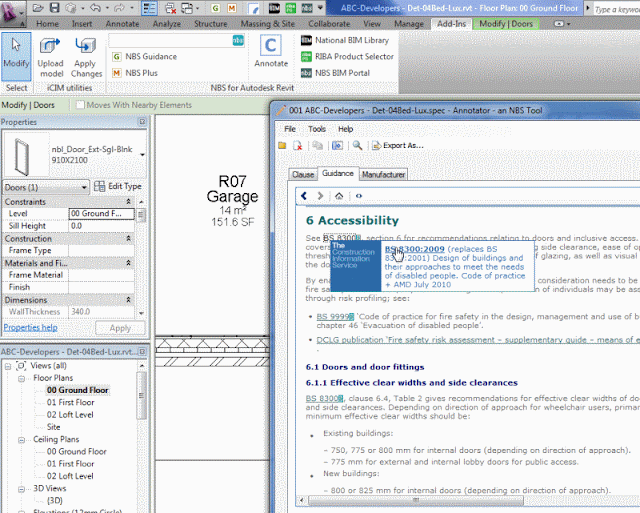Click the blue back arrow in Guidance pane

[304, 196]
